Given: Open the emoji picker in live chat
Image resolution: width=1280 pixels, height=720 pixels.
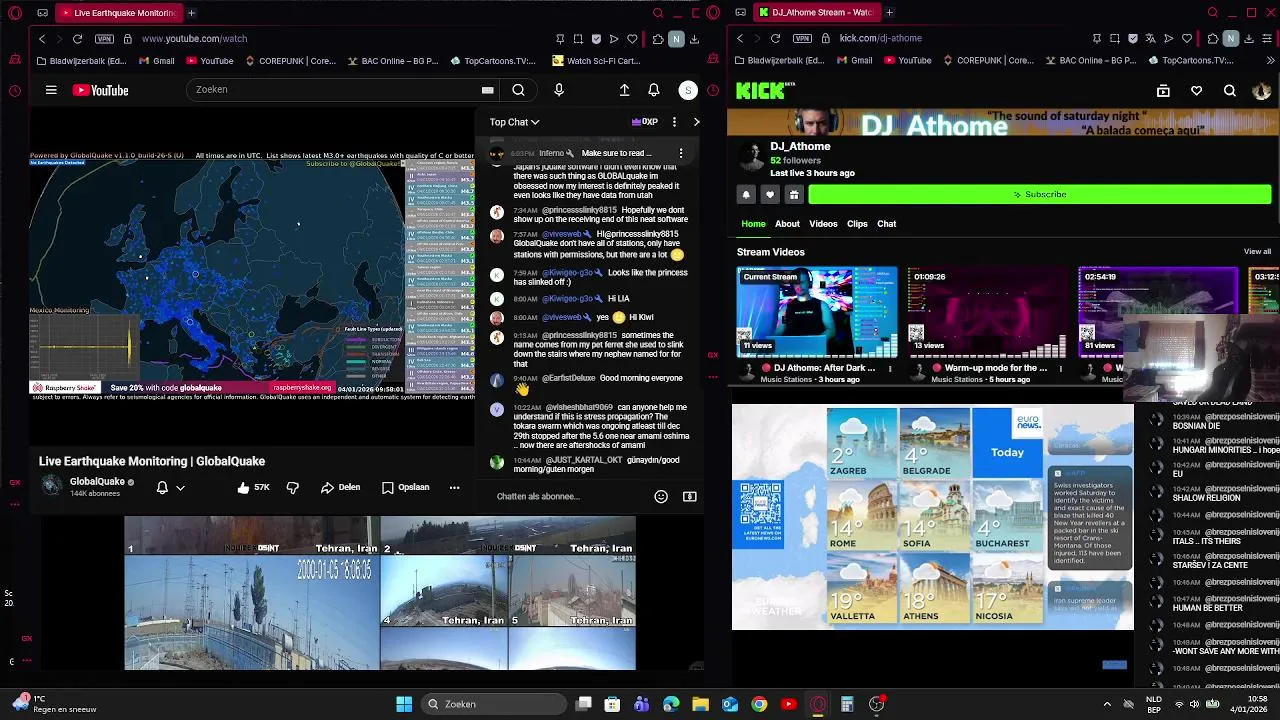Looking at the screenshot, I should coord(661,496).
